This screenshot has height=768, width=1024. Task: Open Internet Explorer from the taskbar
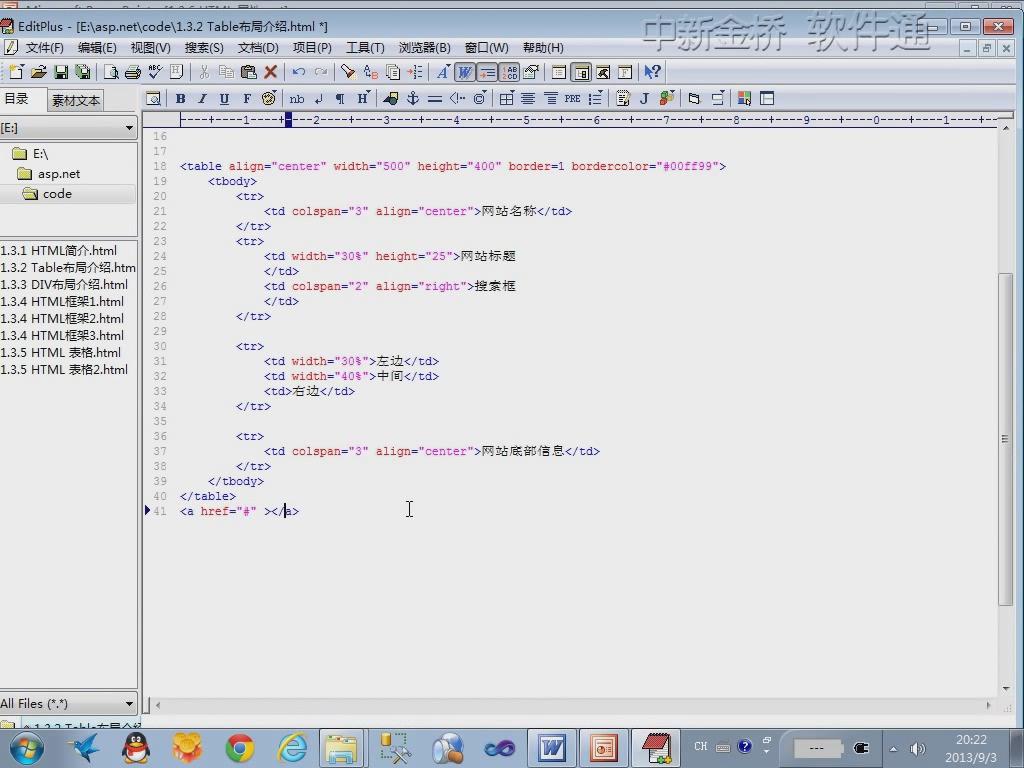click(x=293, y=748)
